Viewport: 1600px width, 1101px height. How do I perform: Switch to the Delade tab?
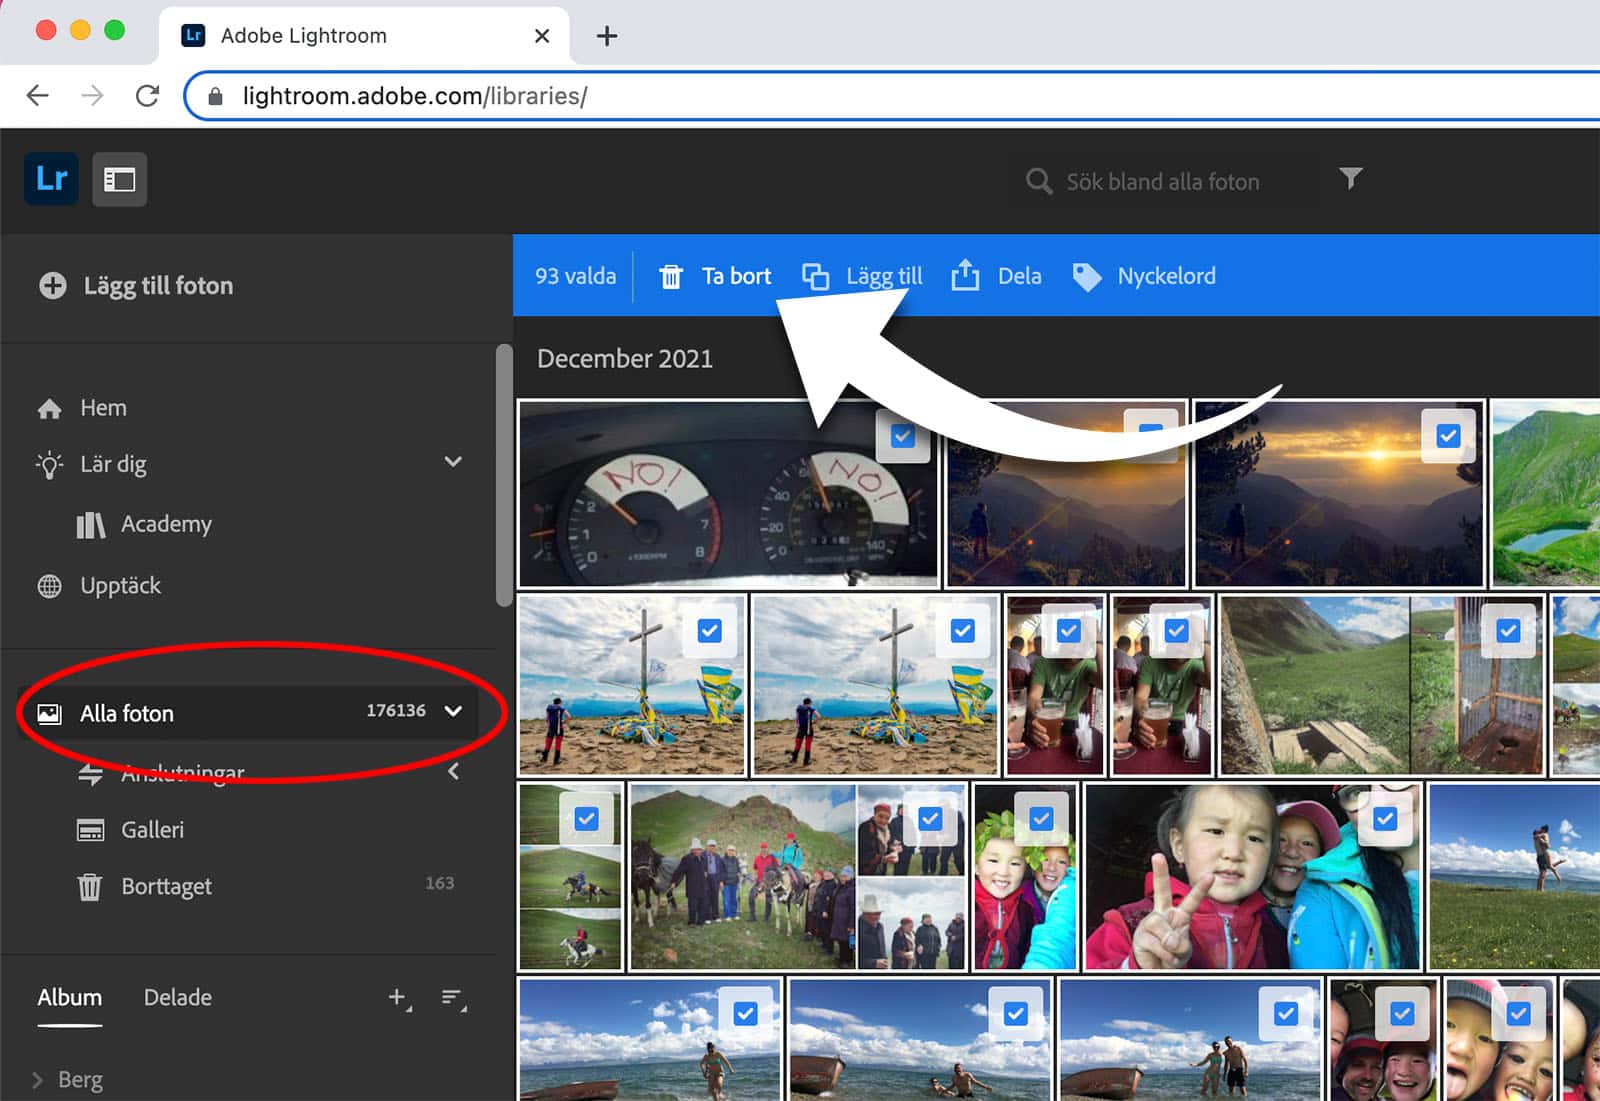click(x=177, y=997)
